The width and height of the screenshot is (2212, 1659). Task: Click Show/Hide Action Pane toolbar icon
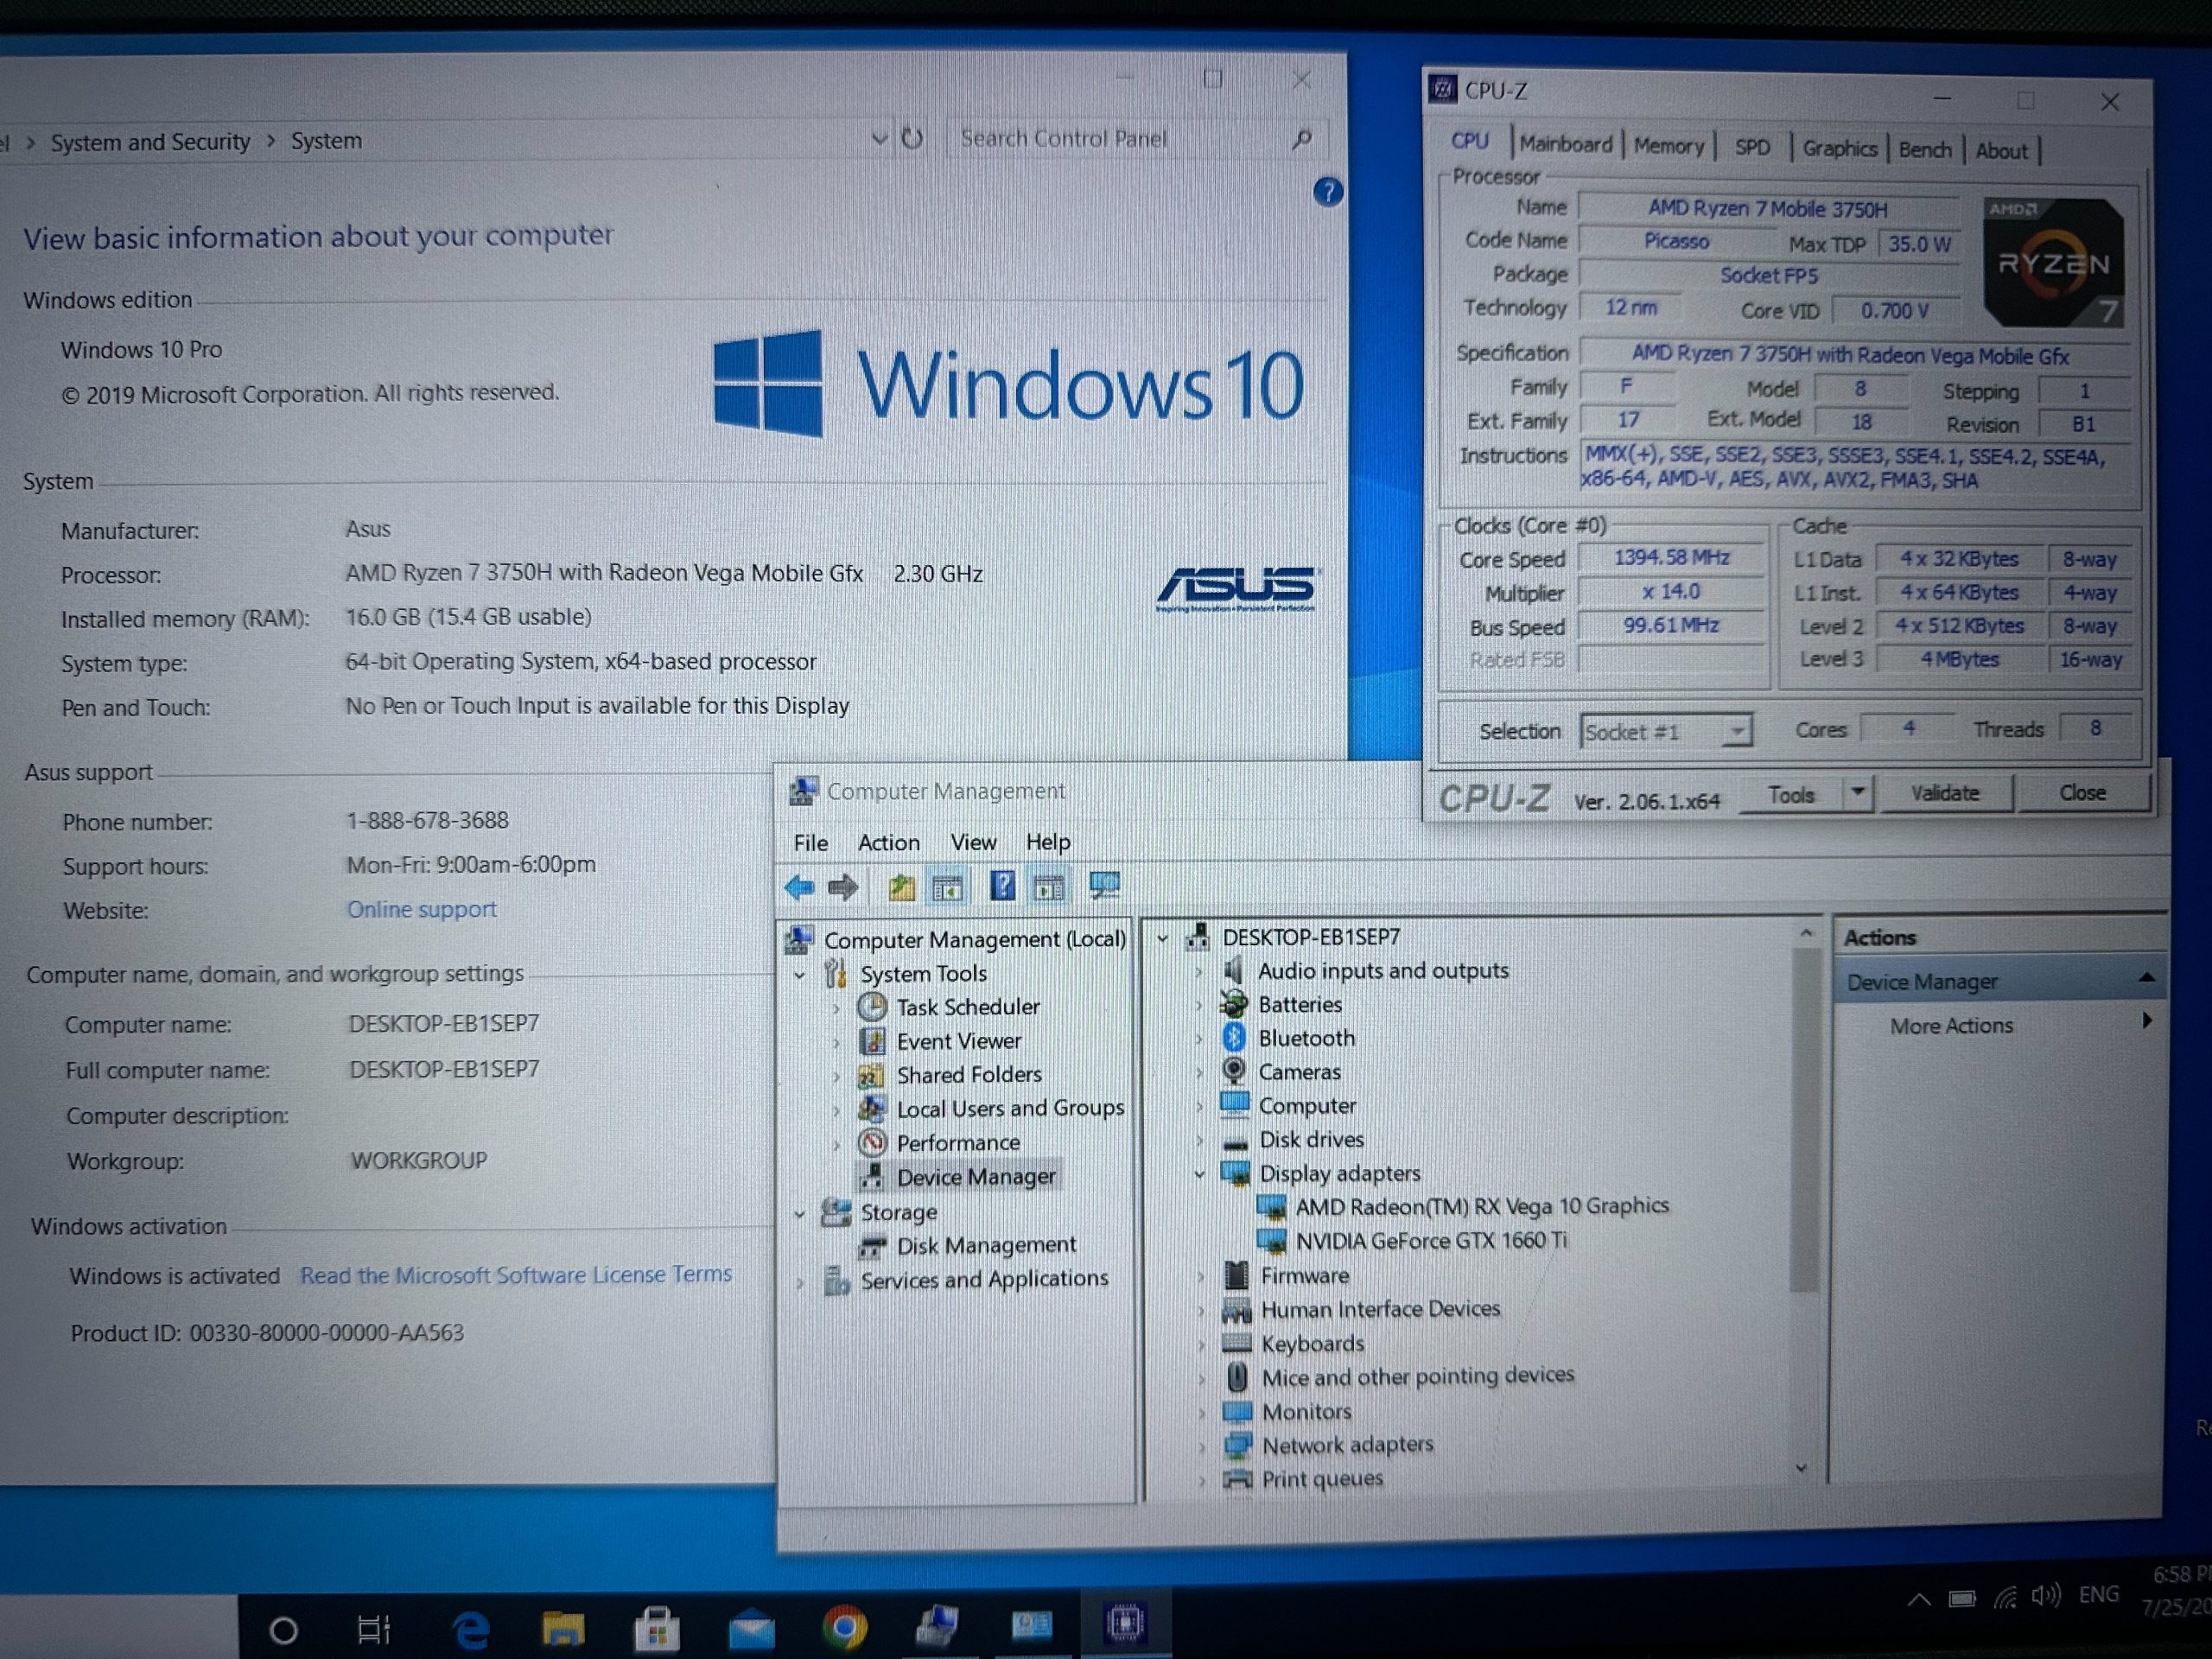tap(1049, 887)
